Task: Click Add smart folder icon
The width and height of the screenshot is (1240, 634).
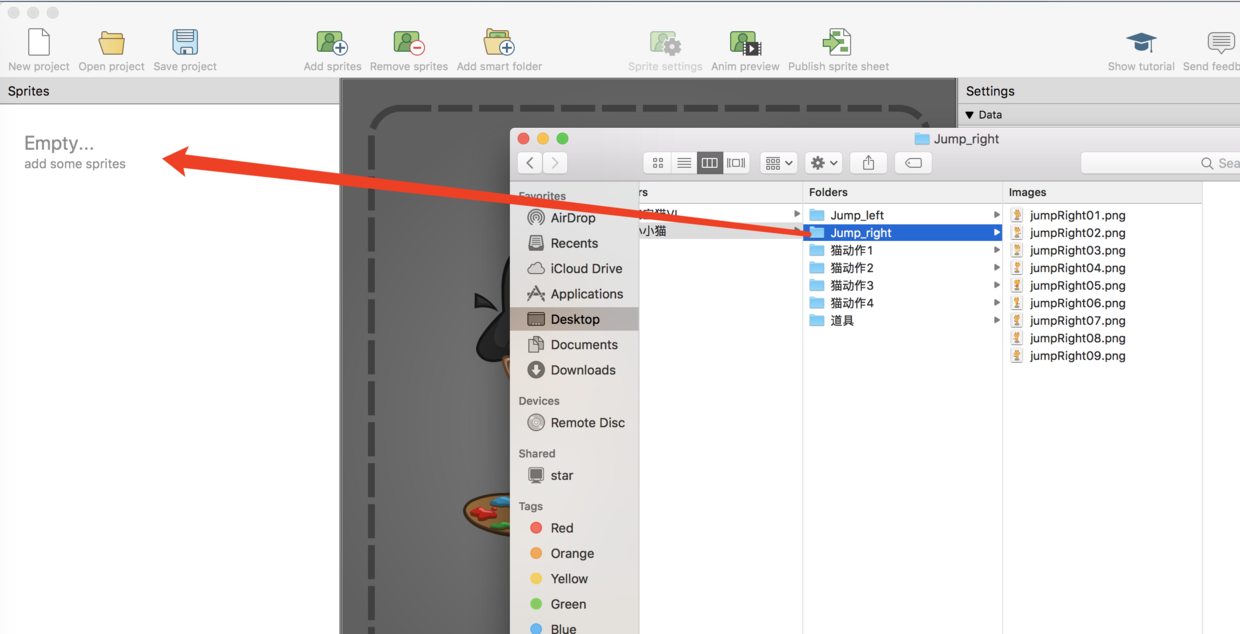Action: click(499, 43)
